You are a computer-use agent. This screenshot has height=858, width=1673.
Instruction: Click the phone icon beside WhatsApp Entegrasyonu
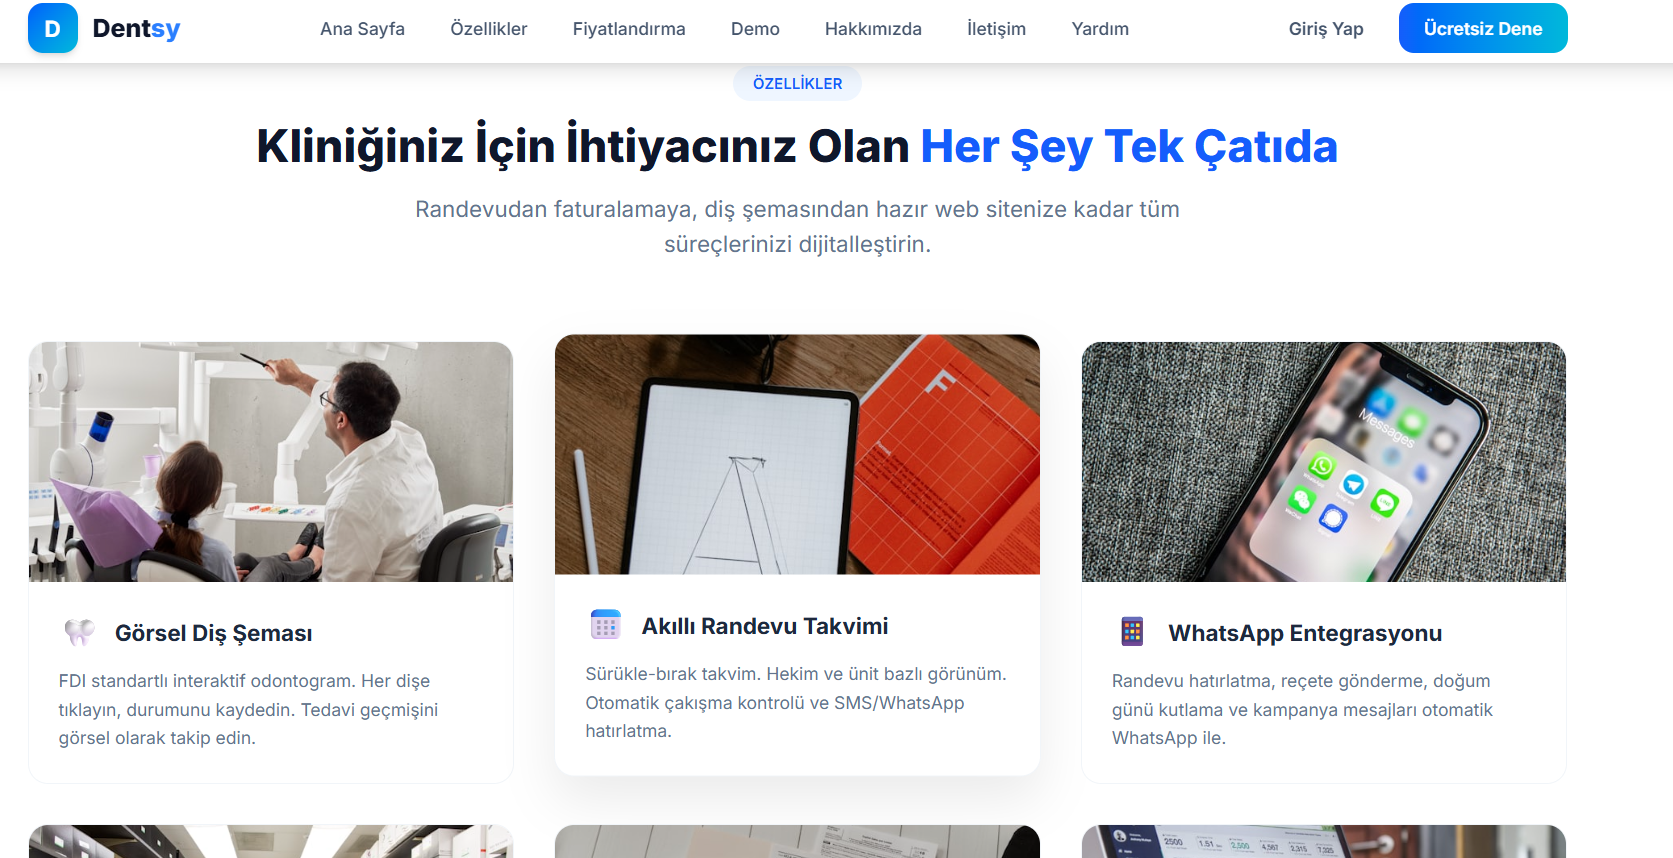(x=1132, y=632)
